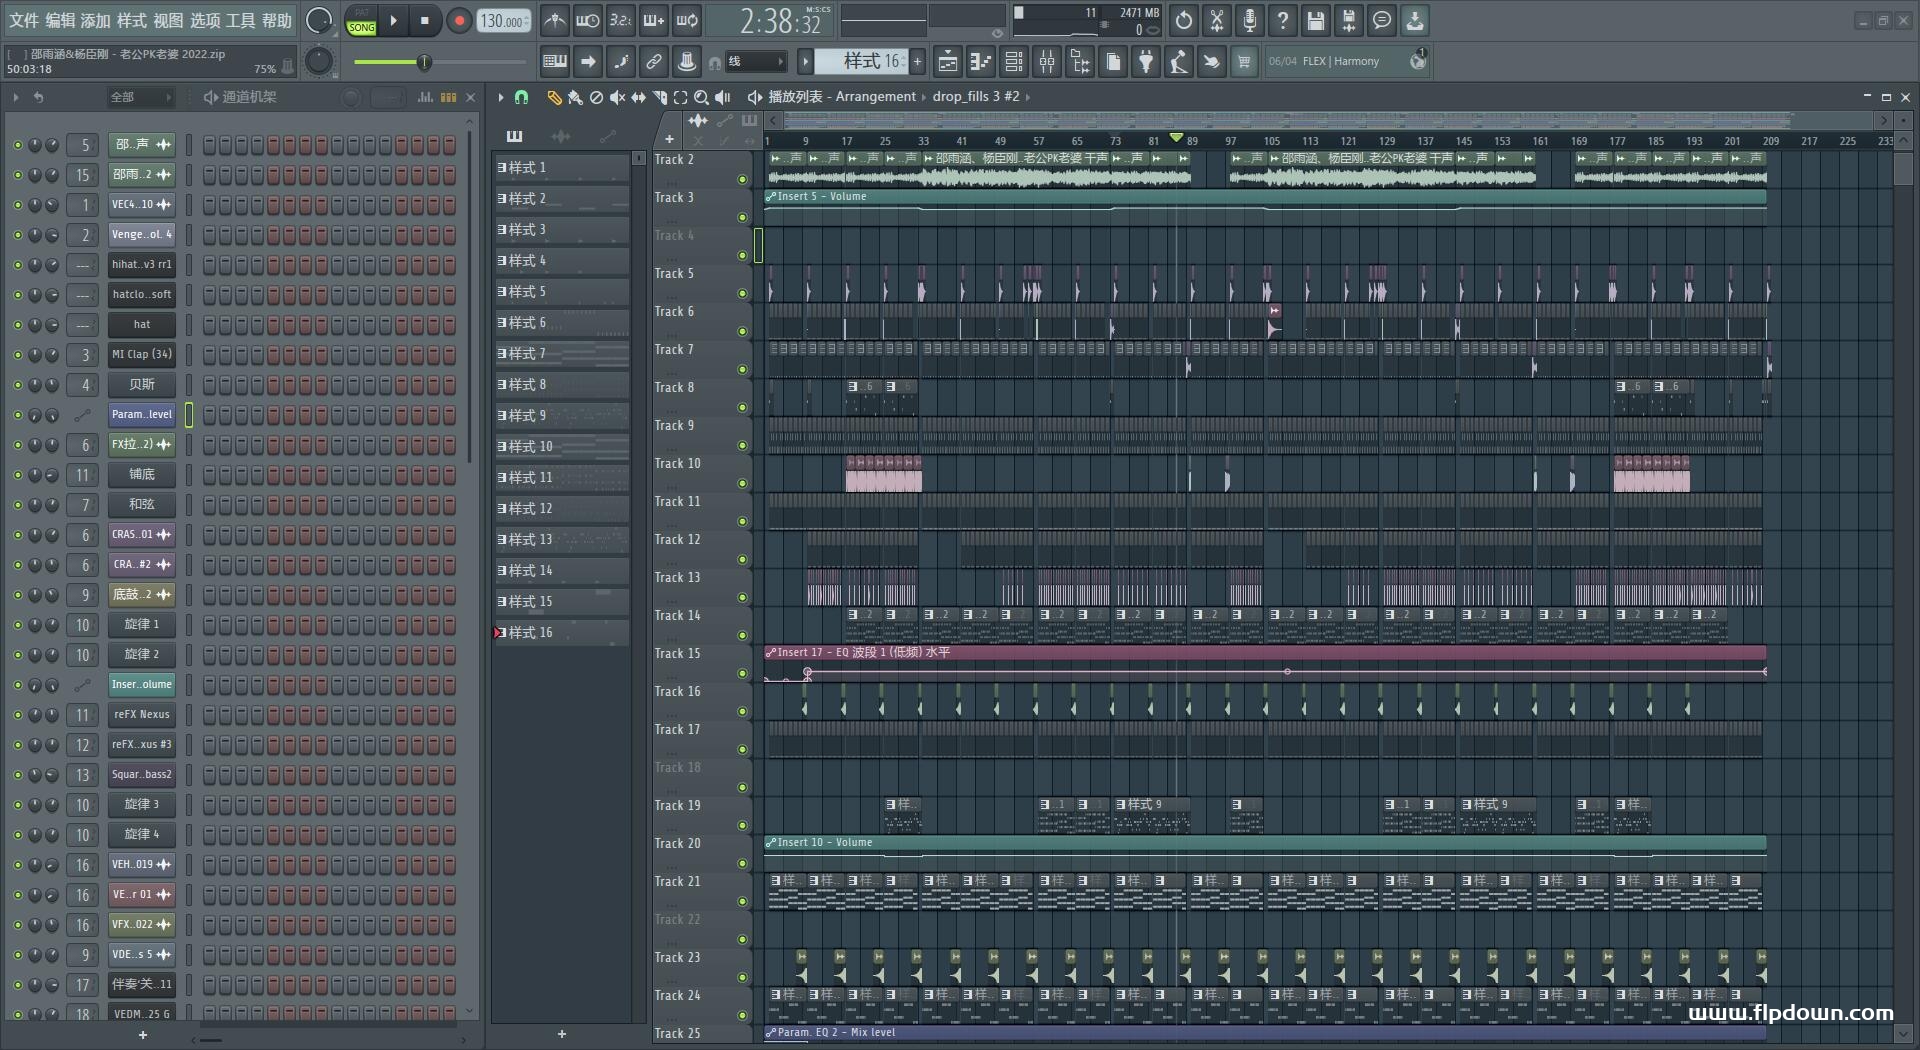1920x1050 pixels.
Task: Toggle the magnet snap icon in playlist
Action: [521, 97]
